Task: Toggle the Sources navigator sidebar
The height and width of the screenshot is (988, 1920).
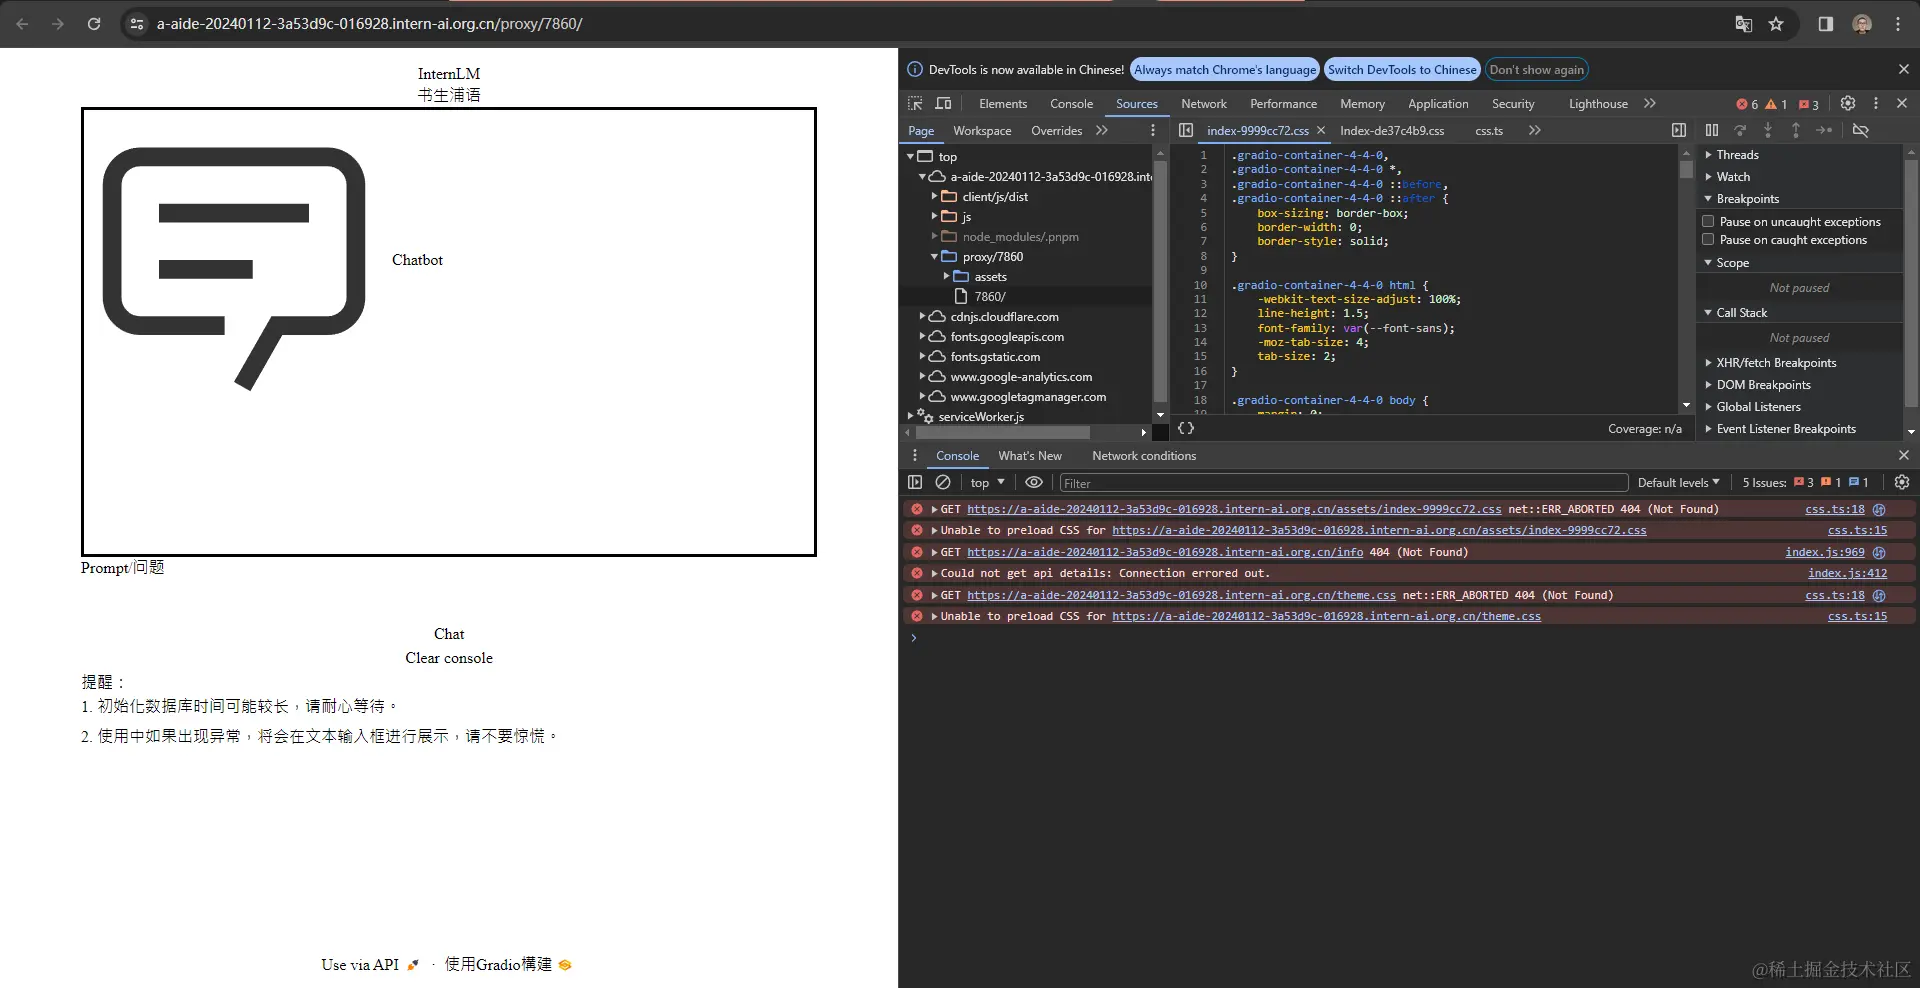Action: click(1186, 130)
